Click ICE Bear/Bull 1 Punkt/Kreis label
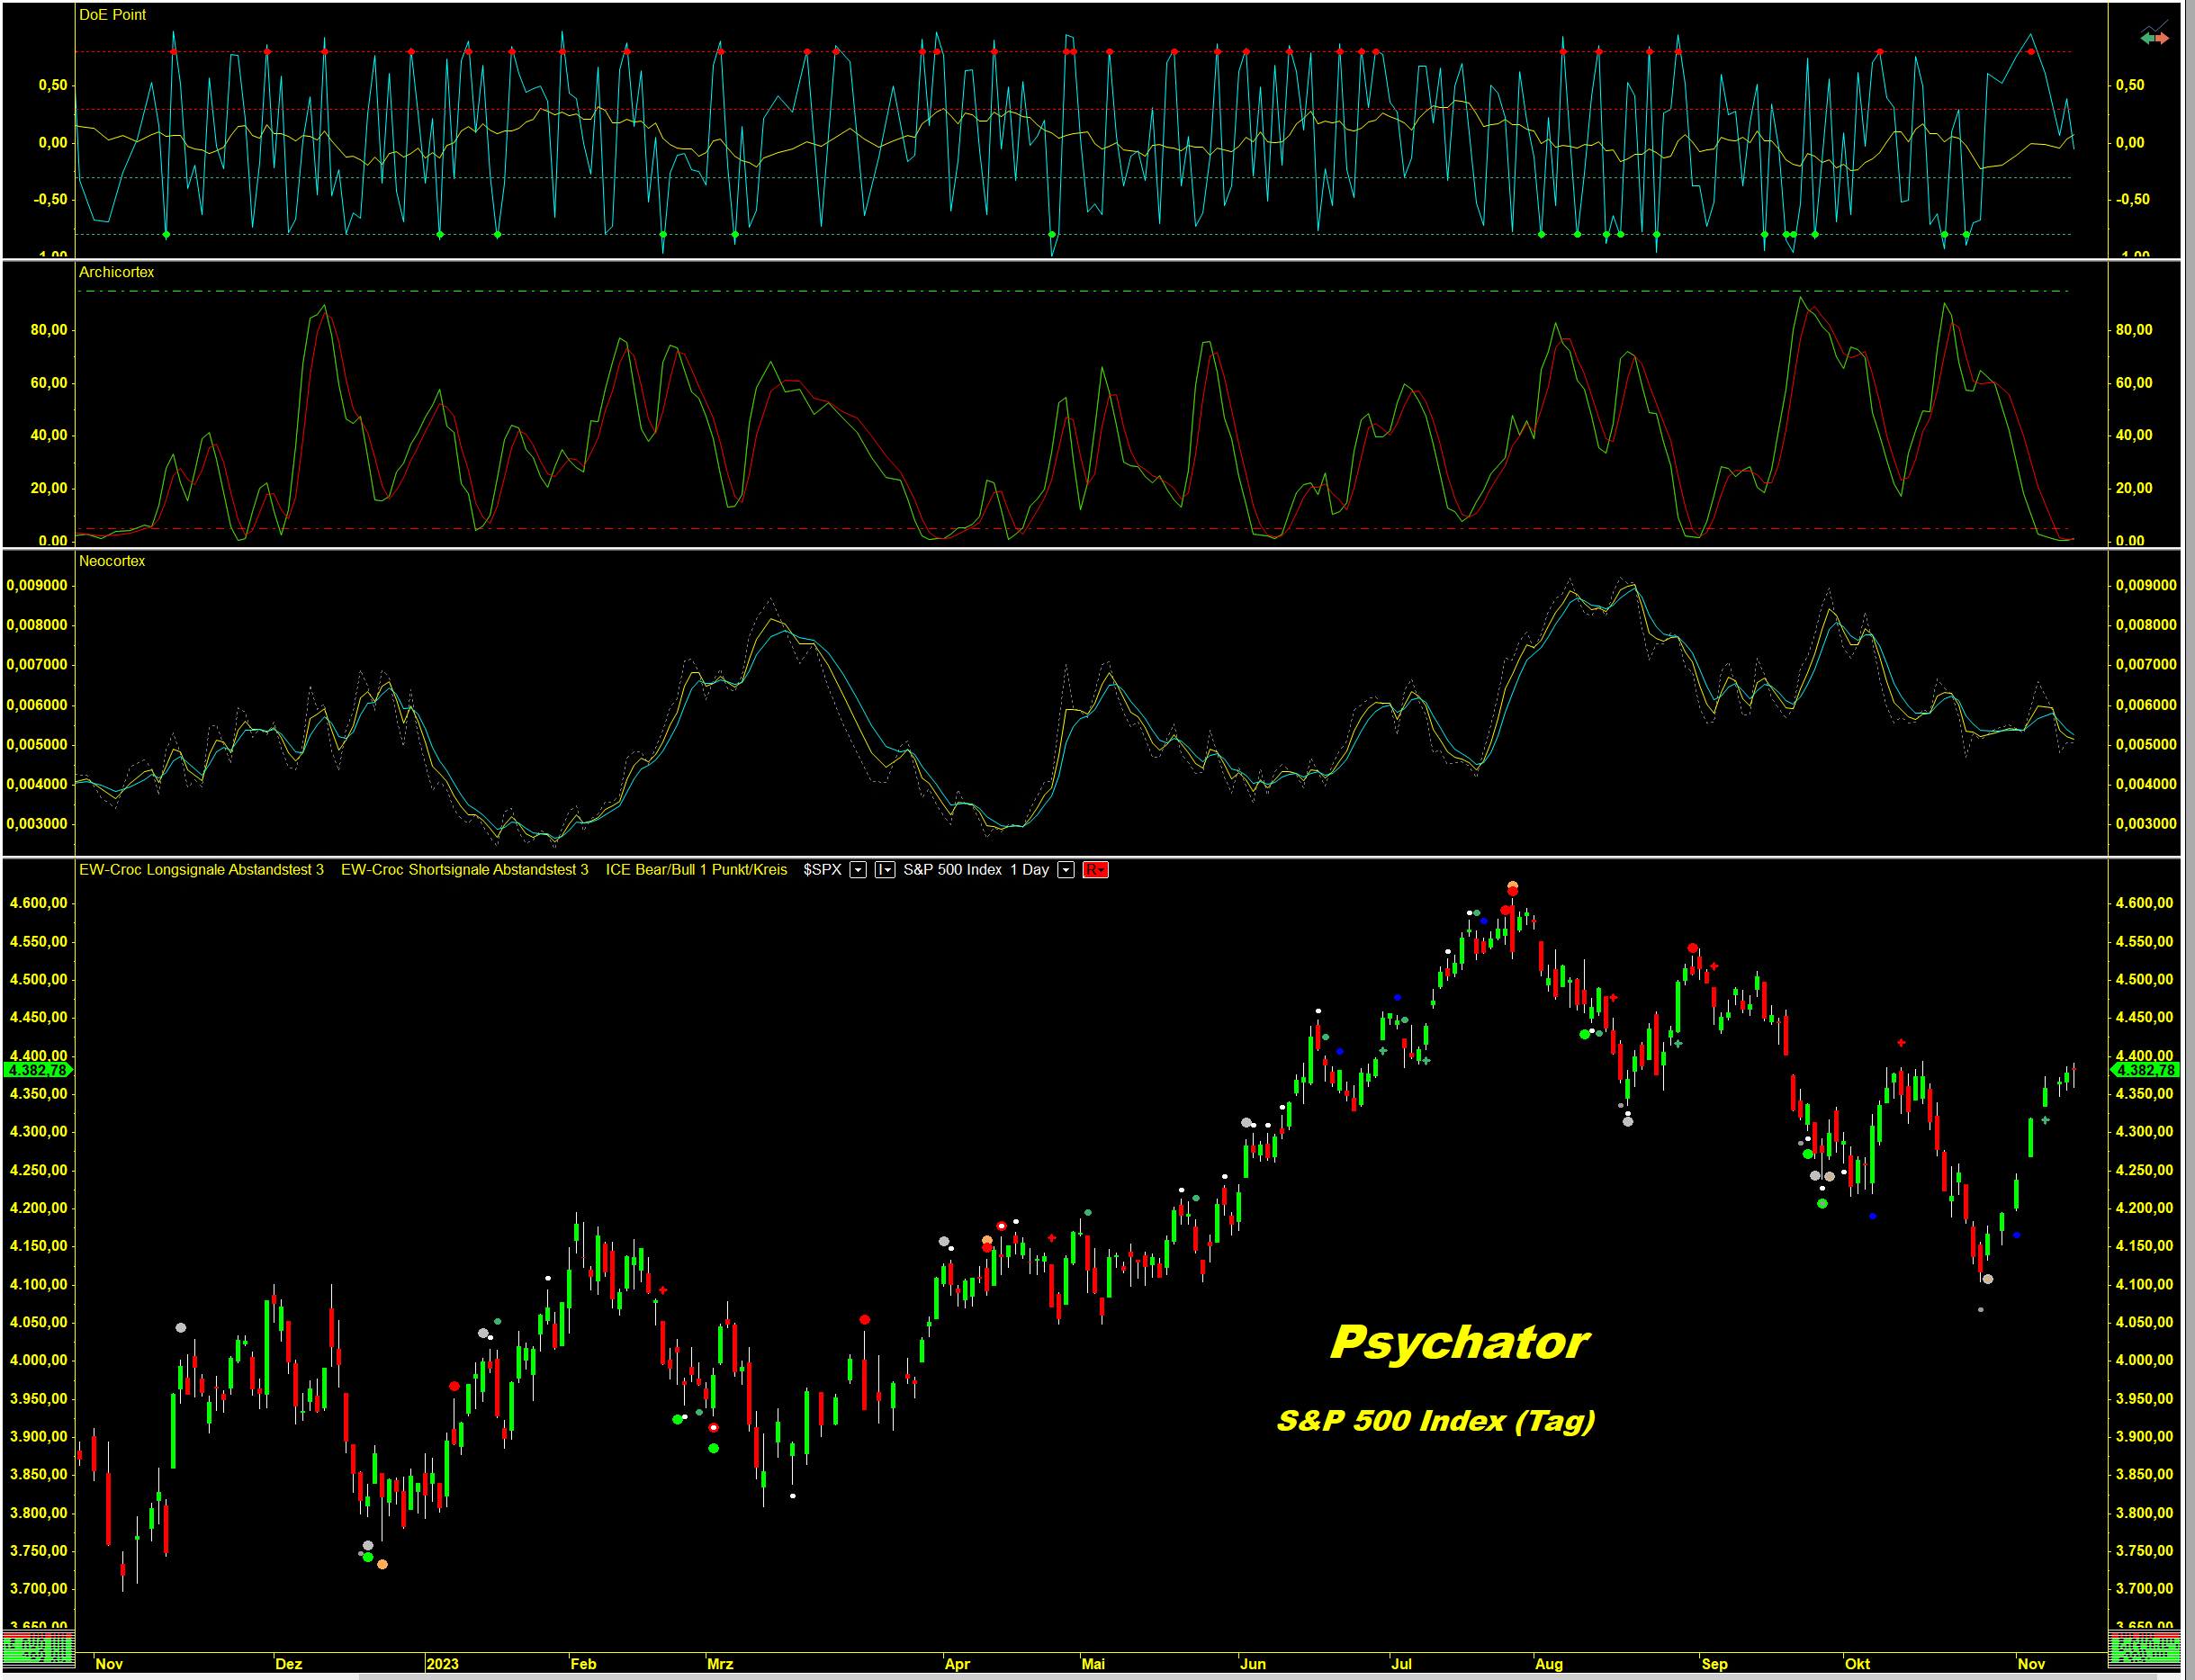The height and width of the screenshot is (1680, 2195). click(x=696, y=870)
